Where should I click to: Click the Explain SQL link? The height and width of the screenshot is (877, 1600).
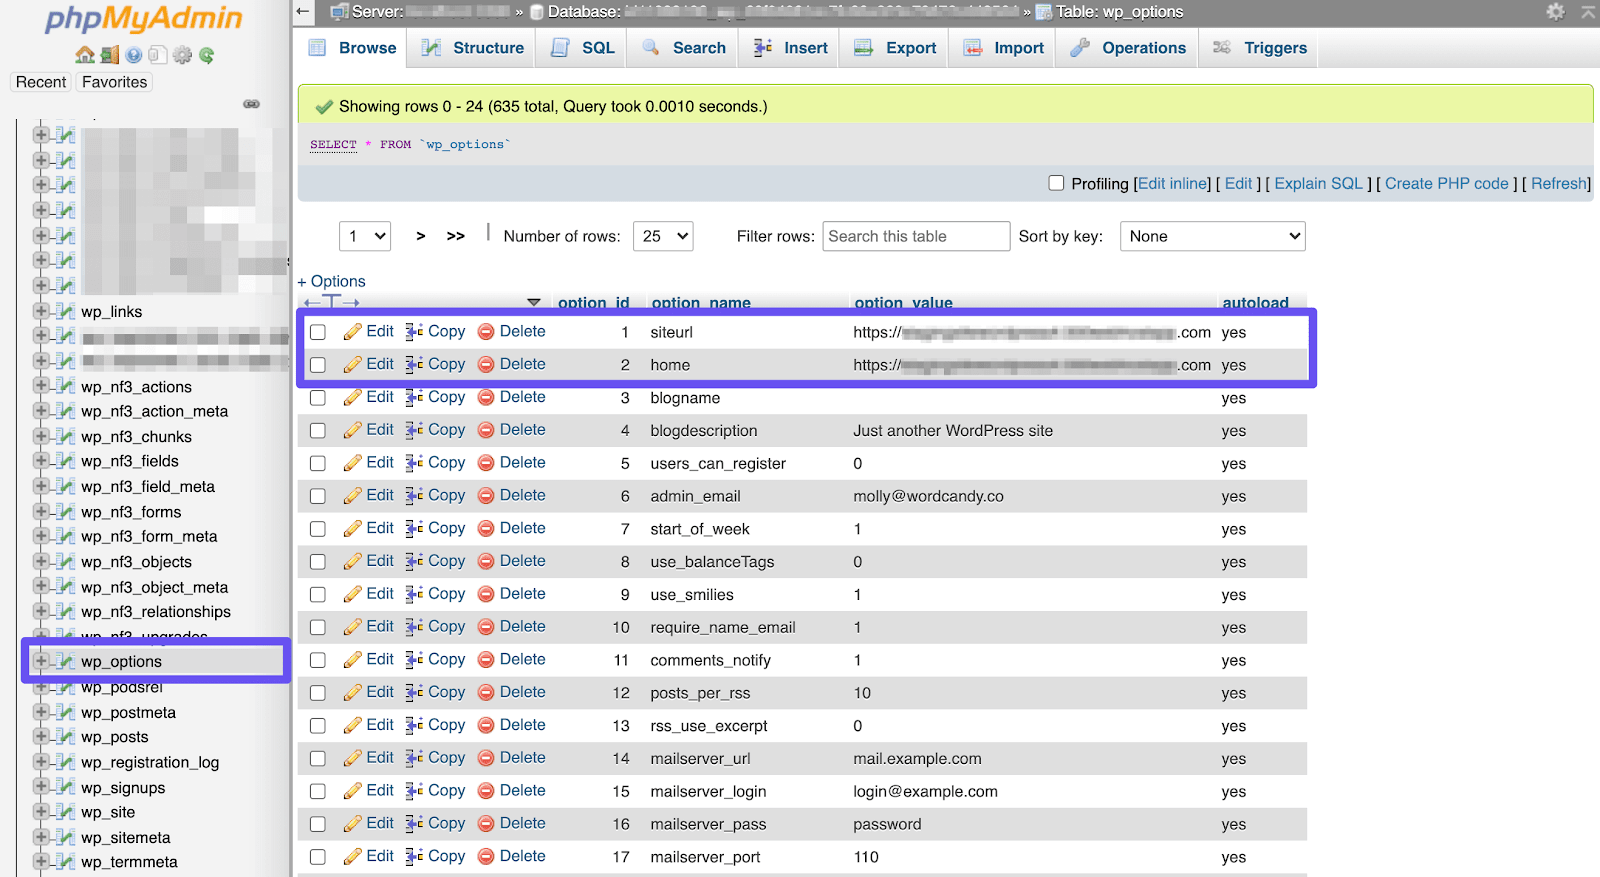[x=1318, y=184]
